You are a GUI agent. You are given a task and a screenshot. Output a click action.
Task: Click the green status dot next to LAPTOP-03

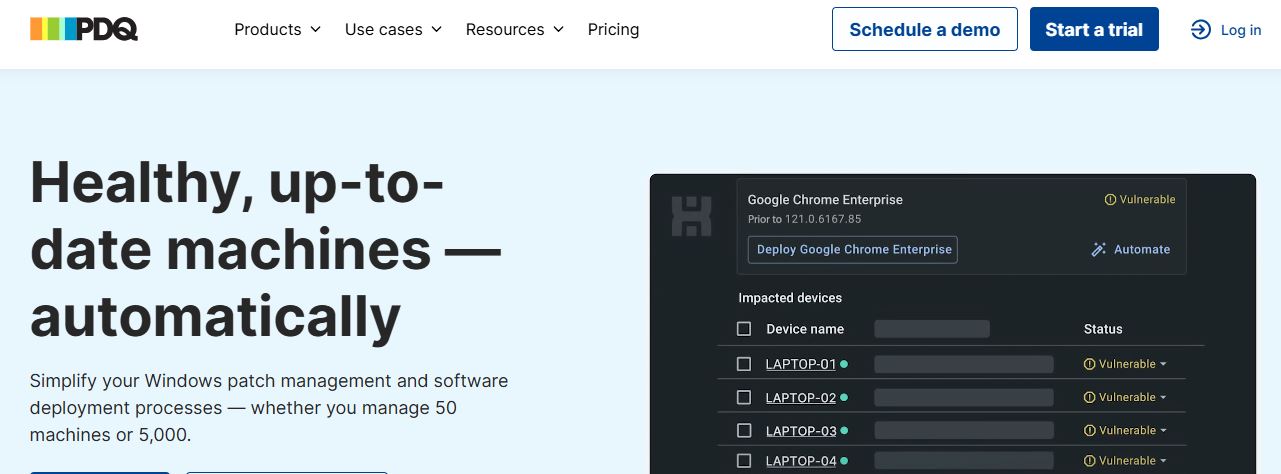(844, 431)
